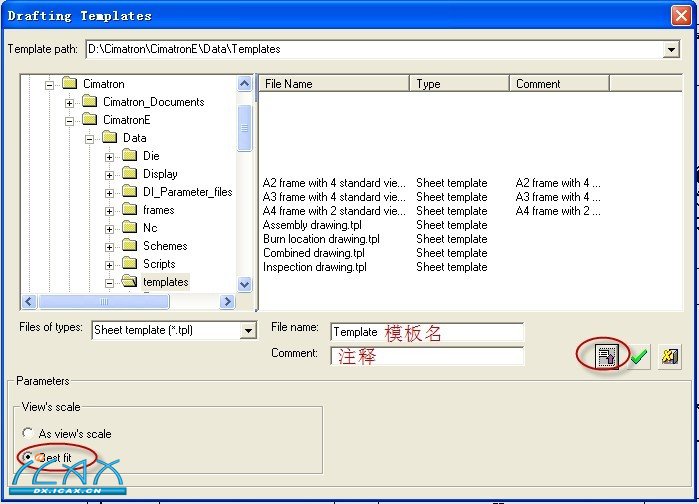This screenshot has height=504, width=699.
Task: Click the folder tree scroll down arrow
Action: [245, 284]
